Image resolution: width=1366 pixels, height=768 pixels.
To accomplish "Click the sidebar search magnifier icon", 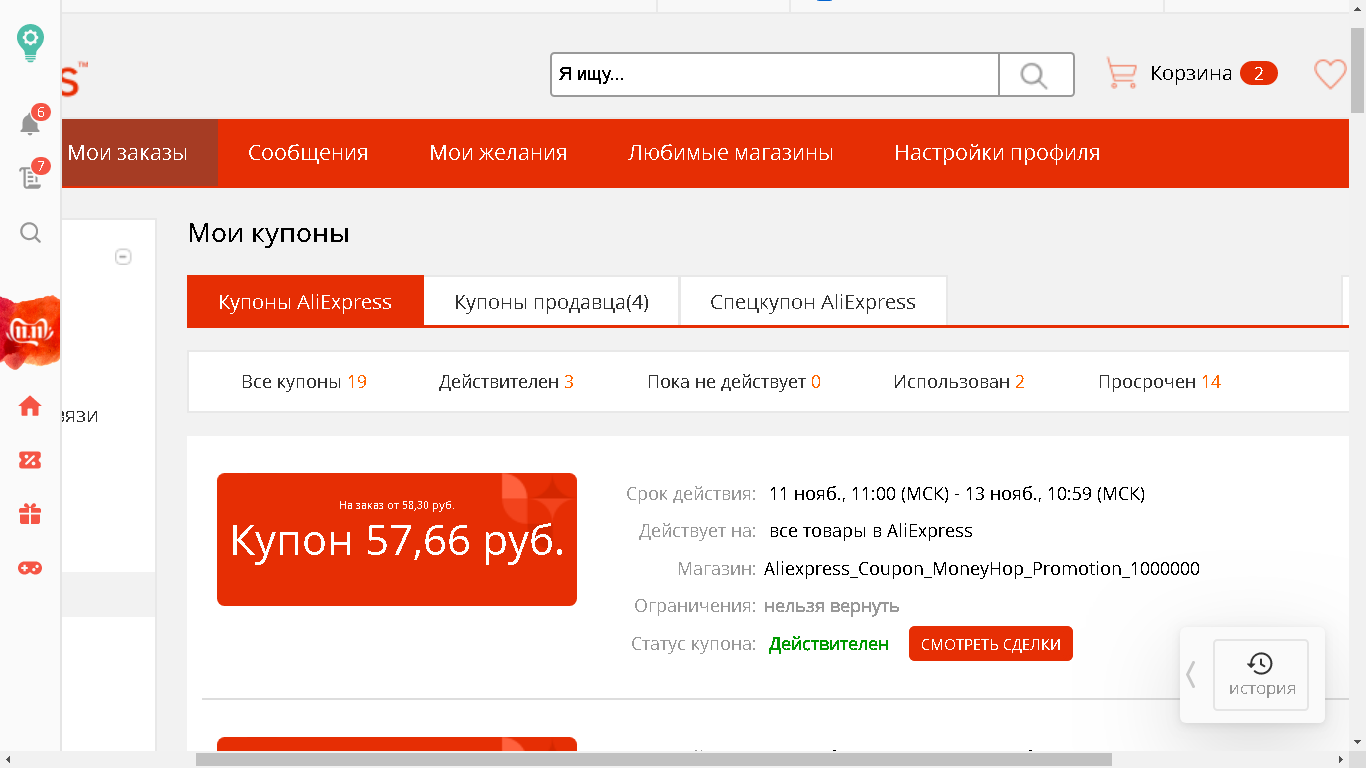I will click(31, 233).
